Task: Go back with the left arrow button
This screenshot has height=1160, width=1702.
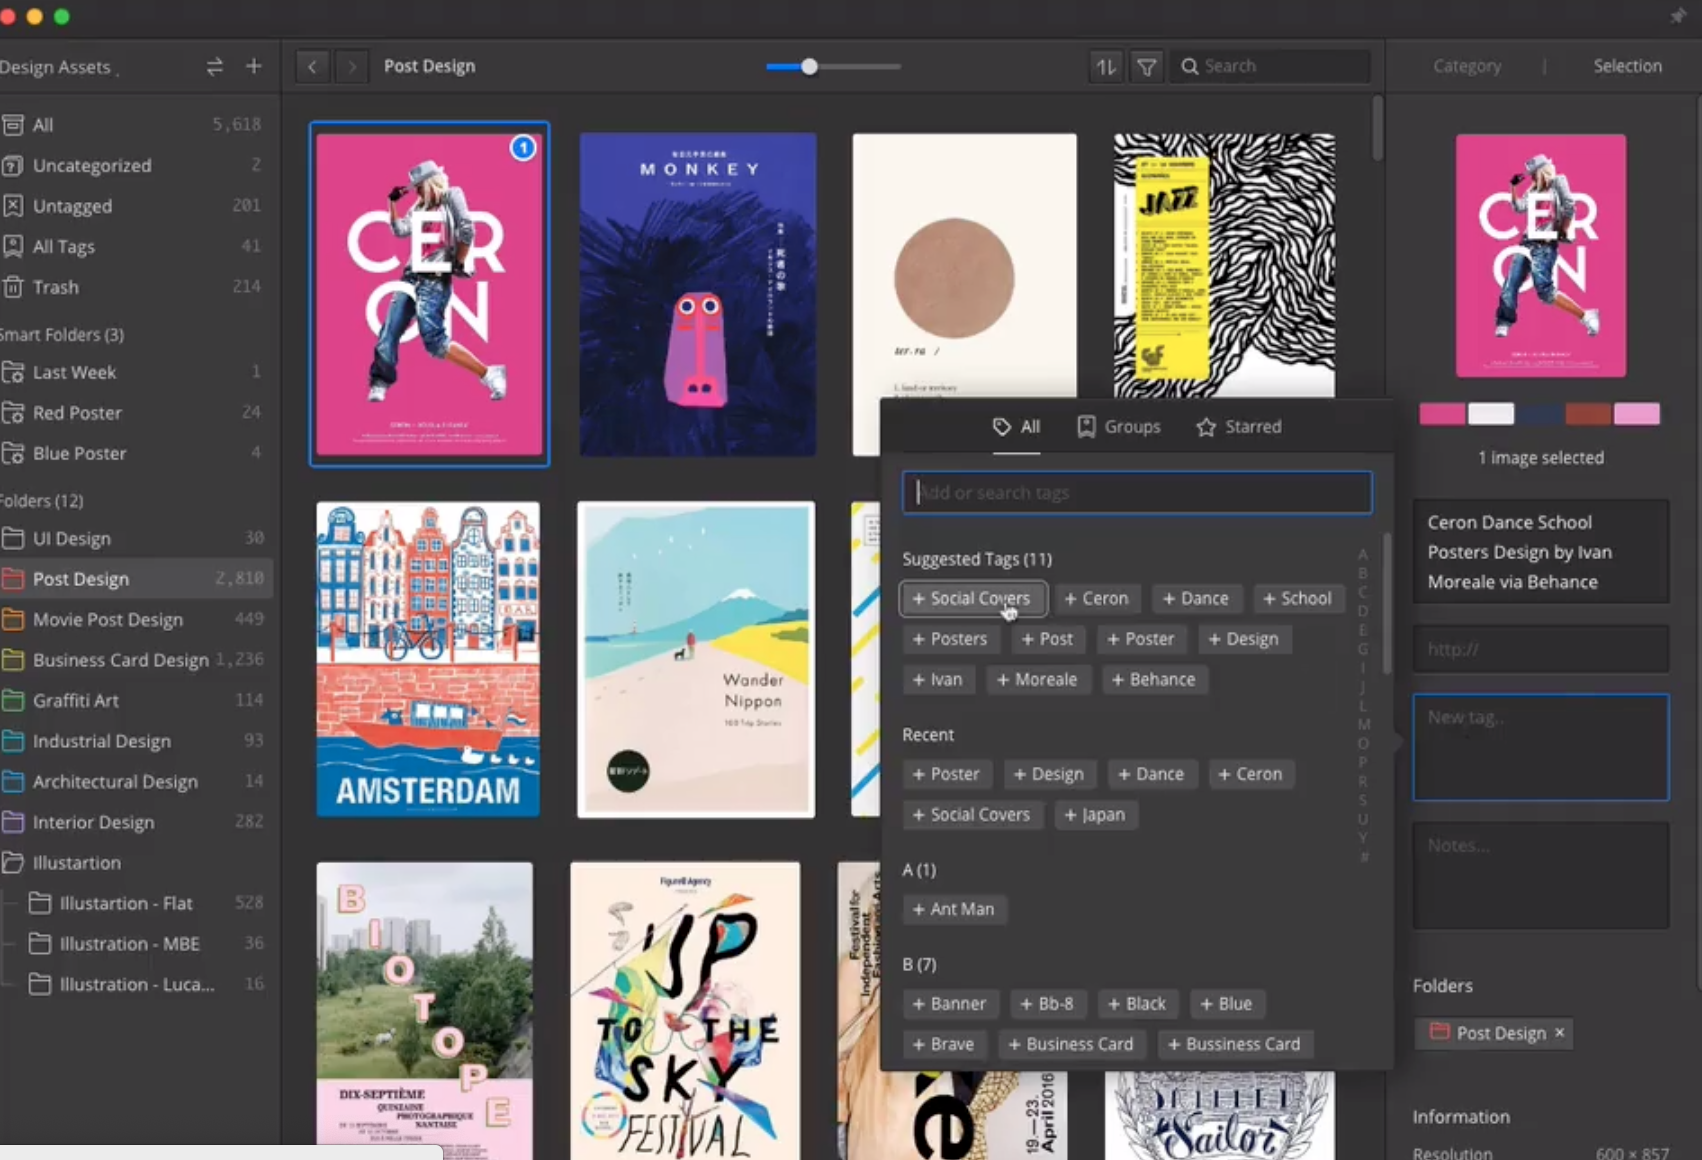Action: coord(313,66)
